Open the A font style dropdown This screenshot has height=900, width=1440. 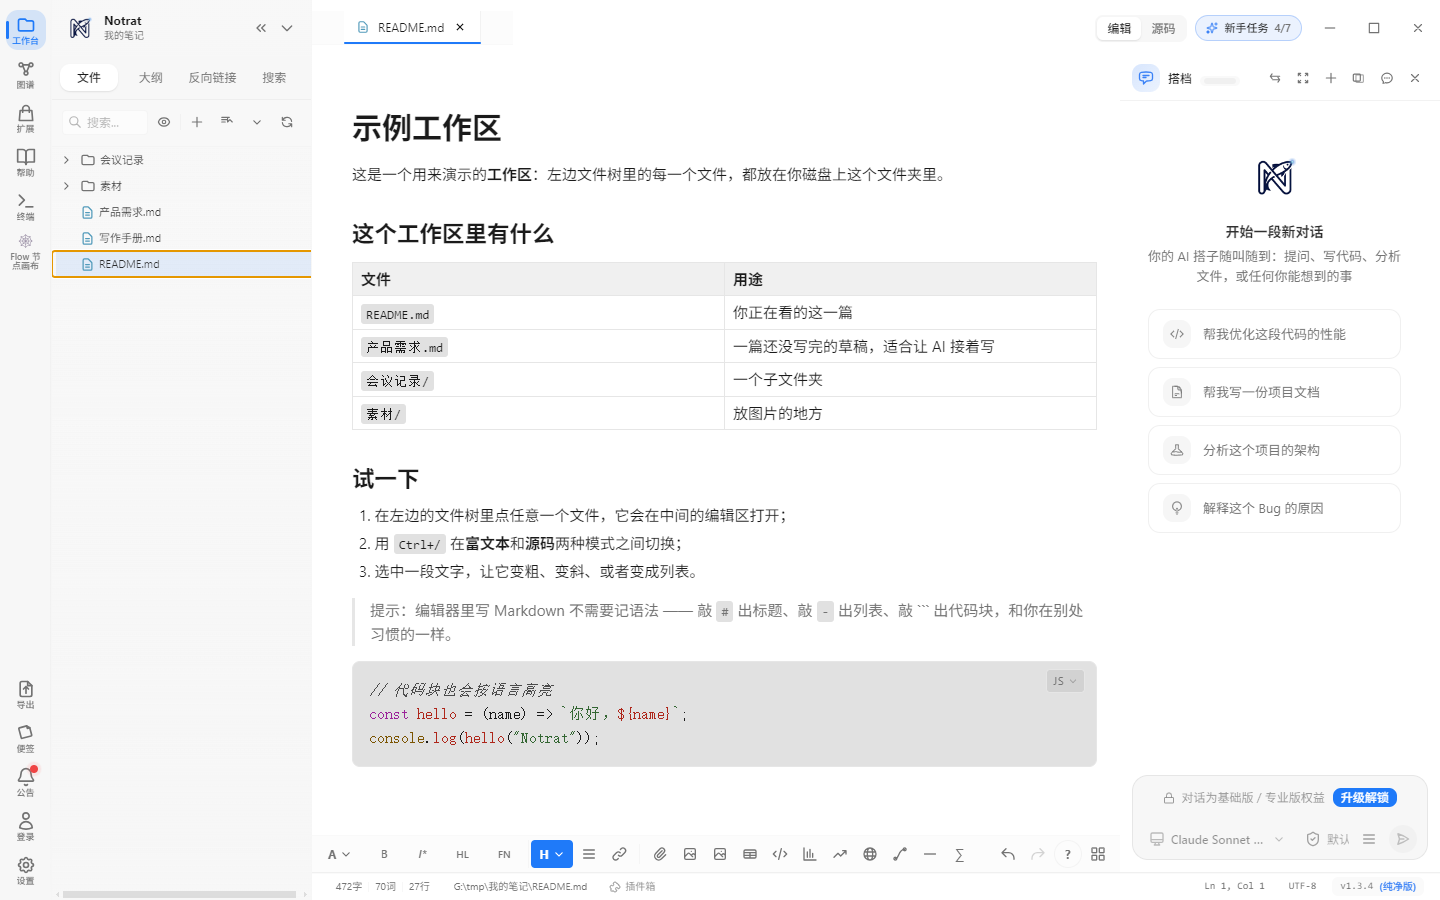[339, 854]
